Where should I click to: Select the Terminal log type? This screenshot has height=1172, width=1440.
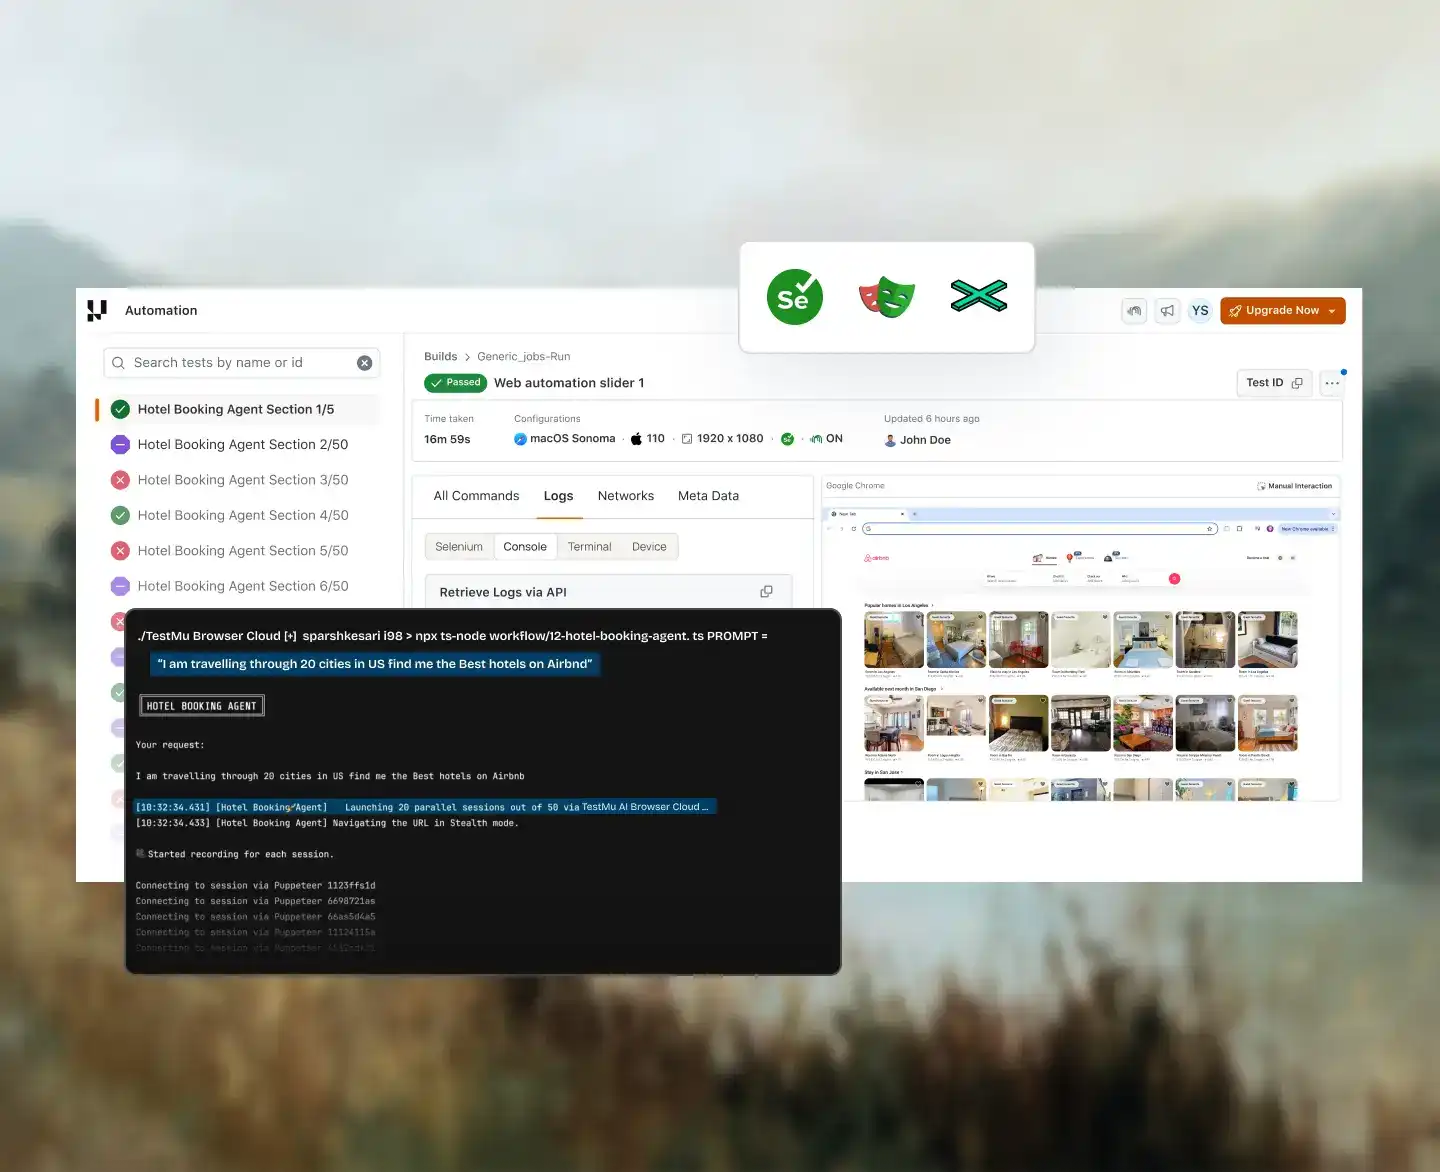coord(589,547)
